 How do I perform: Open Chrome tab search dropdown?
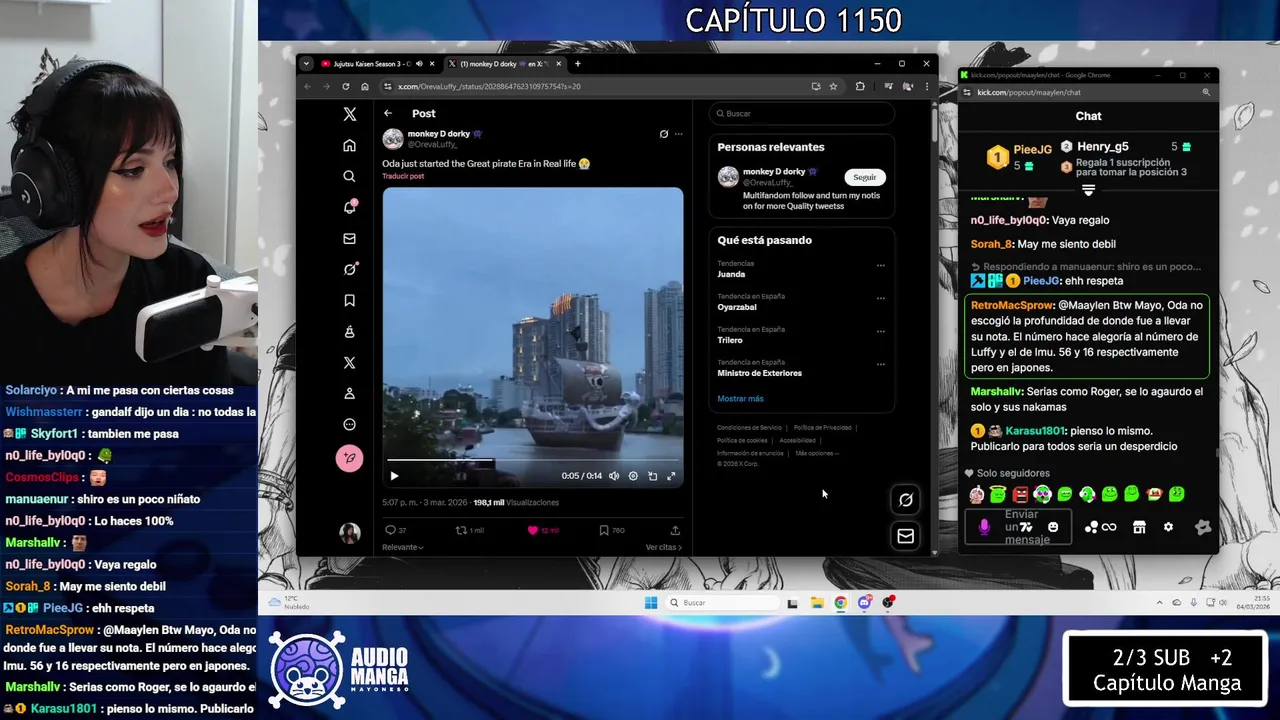[x=308, y=64]
